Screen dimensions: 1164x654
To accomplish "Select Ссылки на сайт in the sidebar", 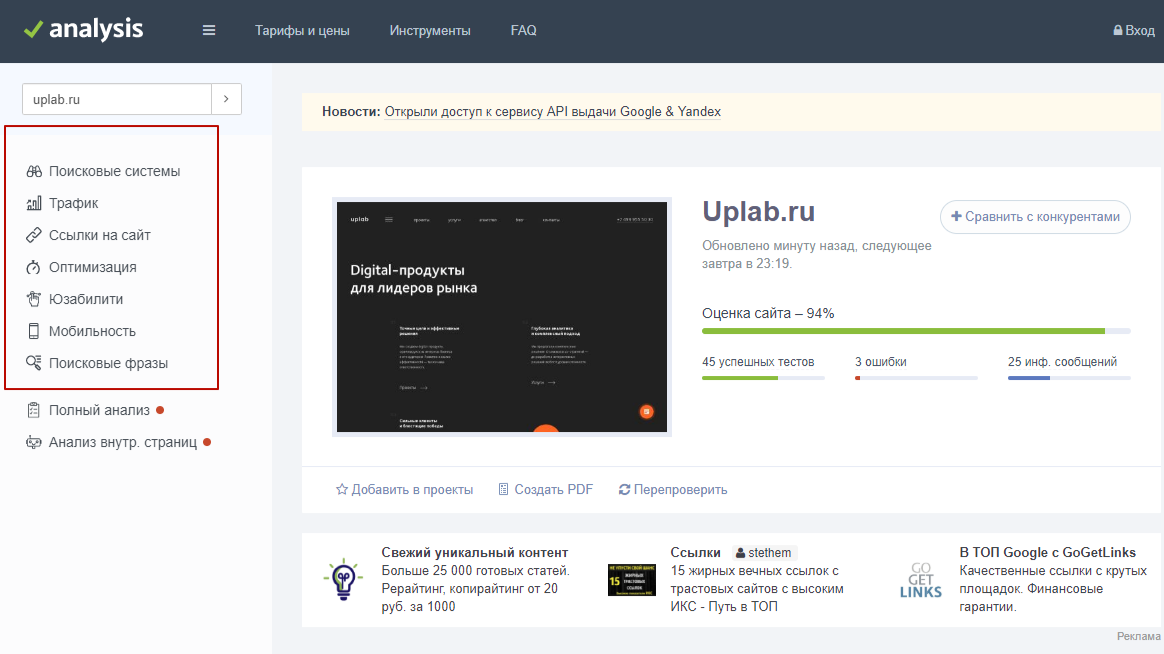I will 99,235.
